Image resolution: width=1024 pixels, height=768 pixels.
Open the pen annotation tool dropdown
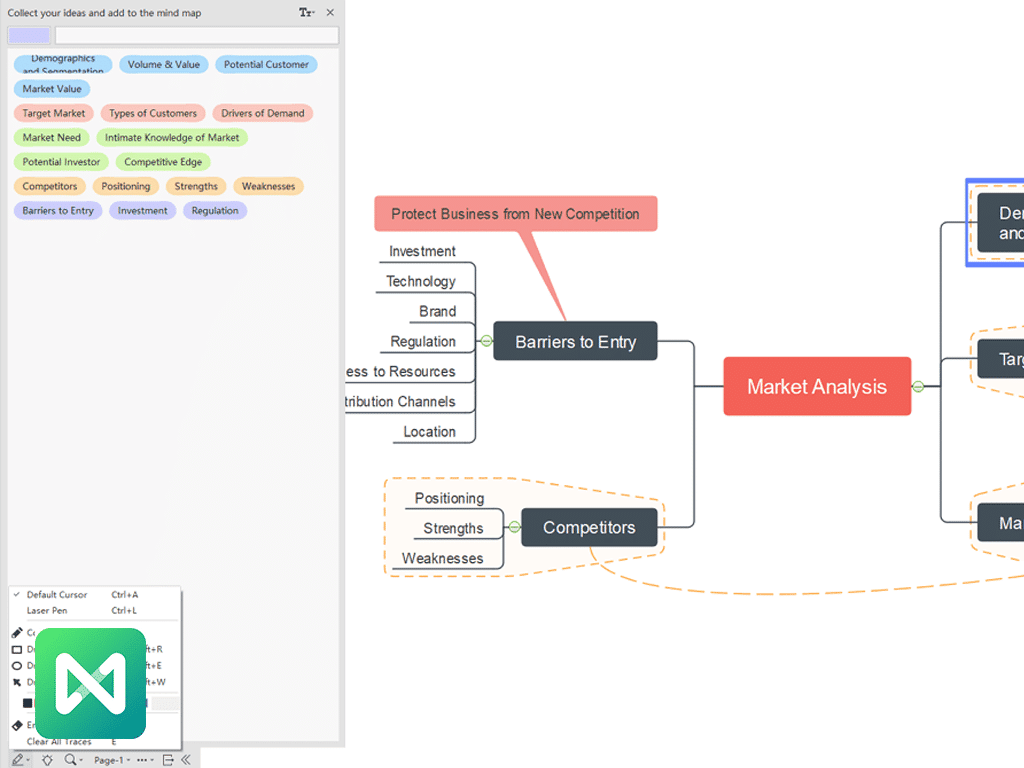pyautogui.click(x=20, y=760)
